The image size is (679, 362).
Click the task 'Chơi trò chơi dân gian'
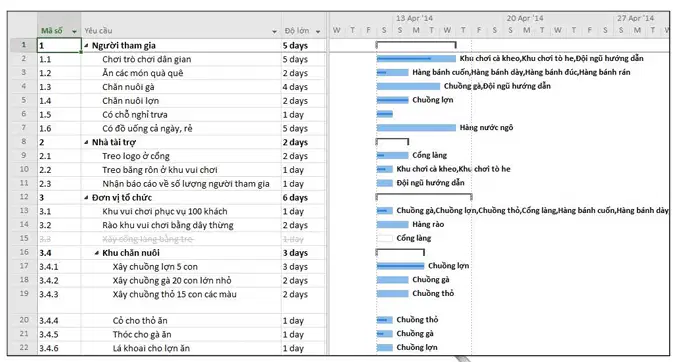(146, 59)
